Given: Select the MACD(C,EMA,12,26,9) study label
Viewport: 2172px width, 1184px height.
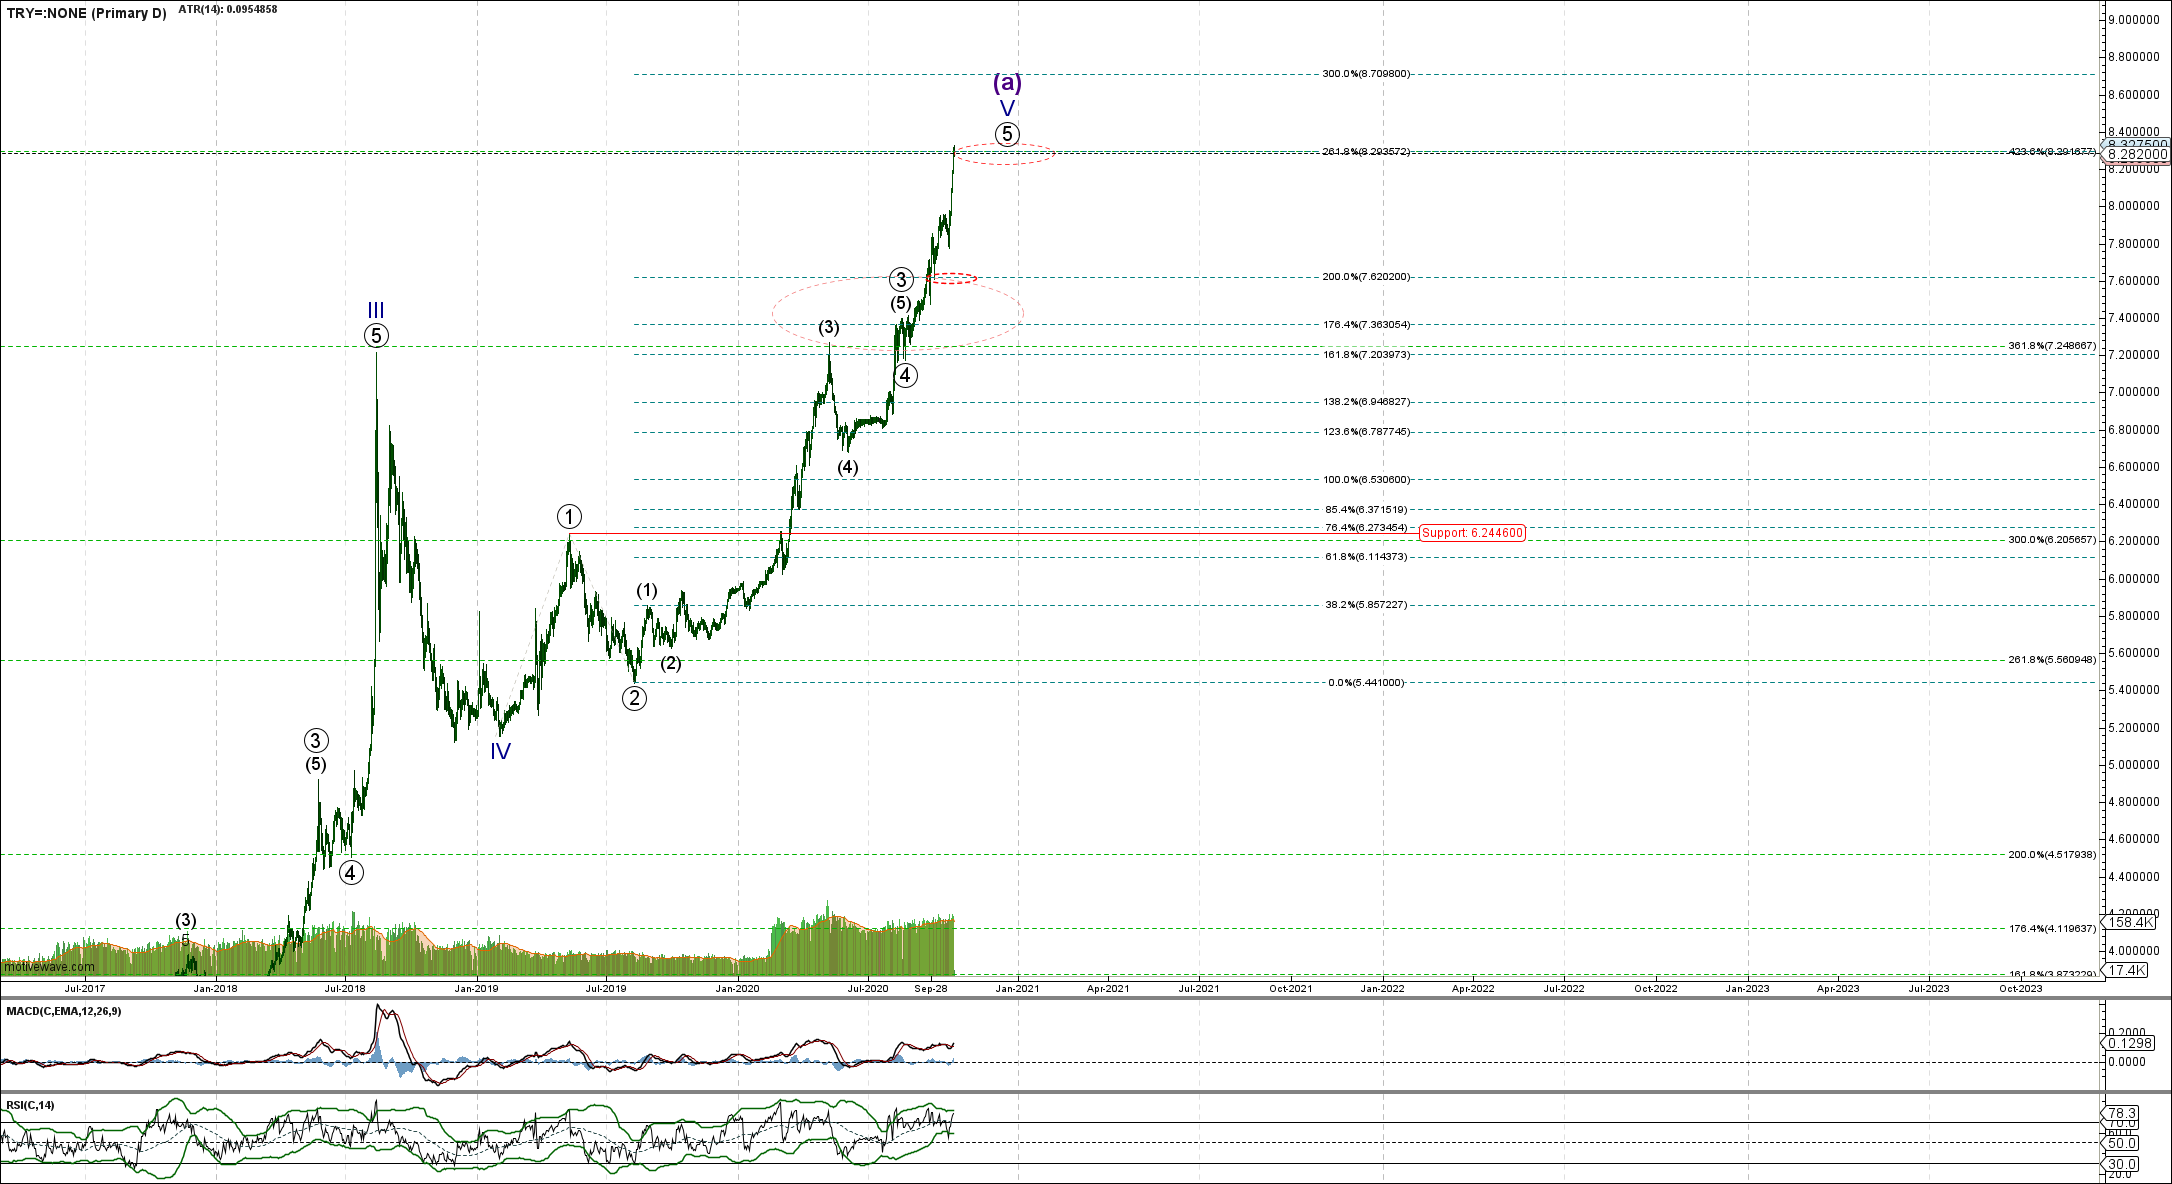Looking at the screenshot, I should tap(64, 1011).
